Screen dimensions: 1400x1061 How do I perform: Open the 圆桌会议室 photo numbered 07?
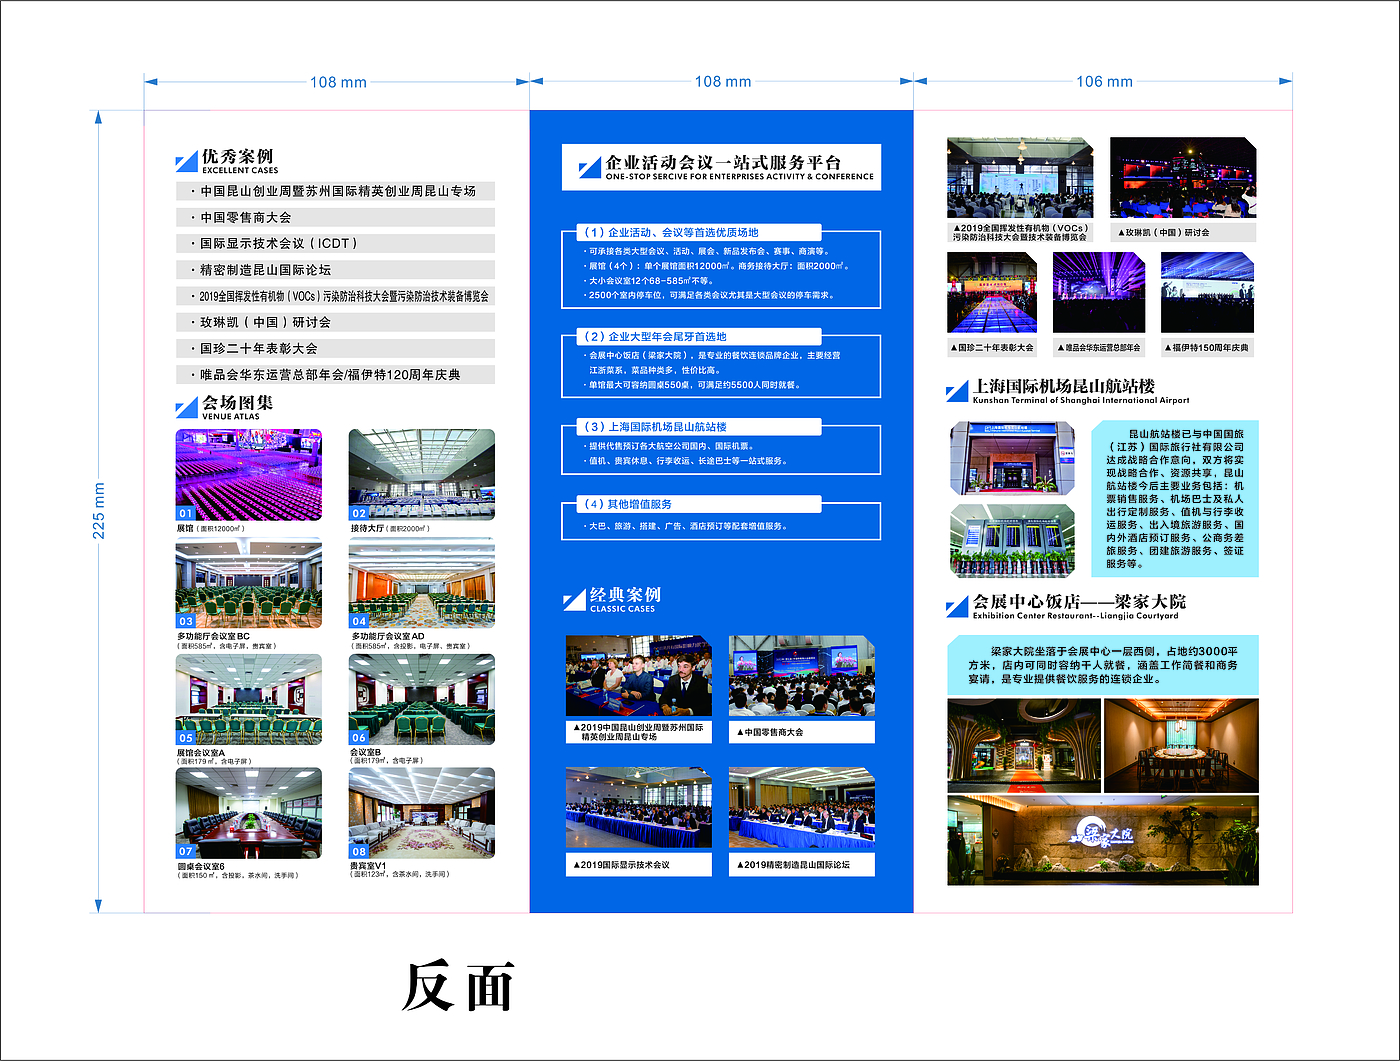249,812
